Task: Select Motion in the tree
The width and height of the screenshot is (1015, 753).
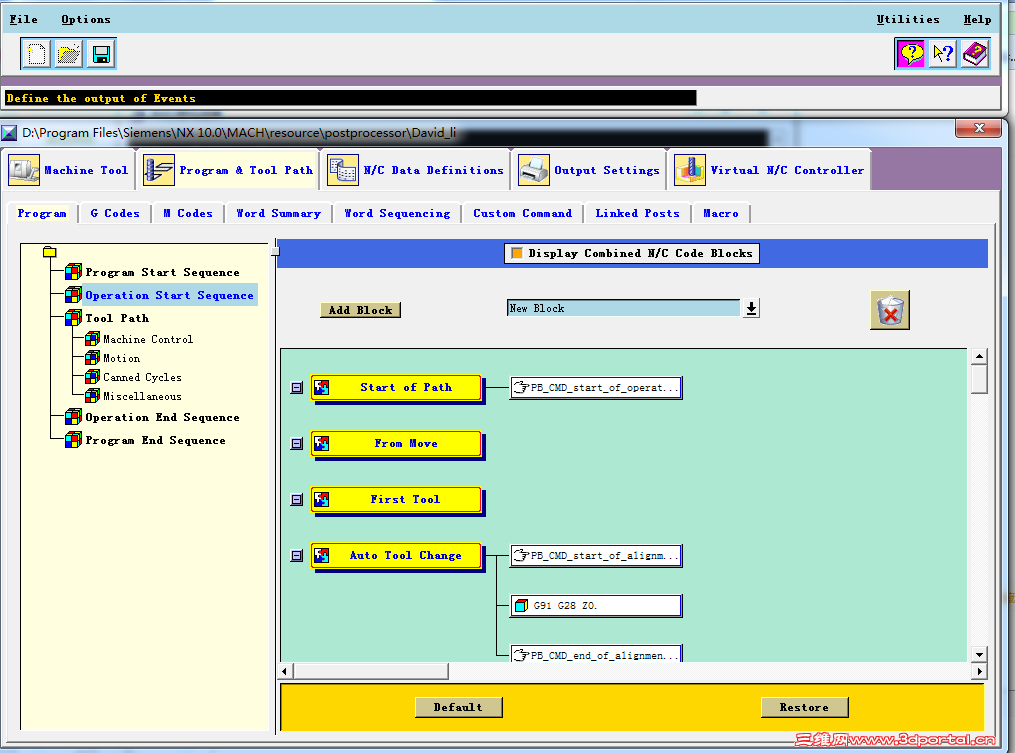Action: point(122,358)
